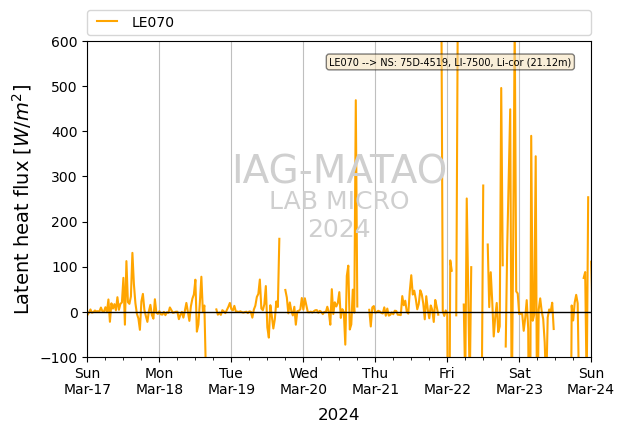The image size is (625, 433).
Task: Click the y-axis tick label 100
Action: pos(64,267)
